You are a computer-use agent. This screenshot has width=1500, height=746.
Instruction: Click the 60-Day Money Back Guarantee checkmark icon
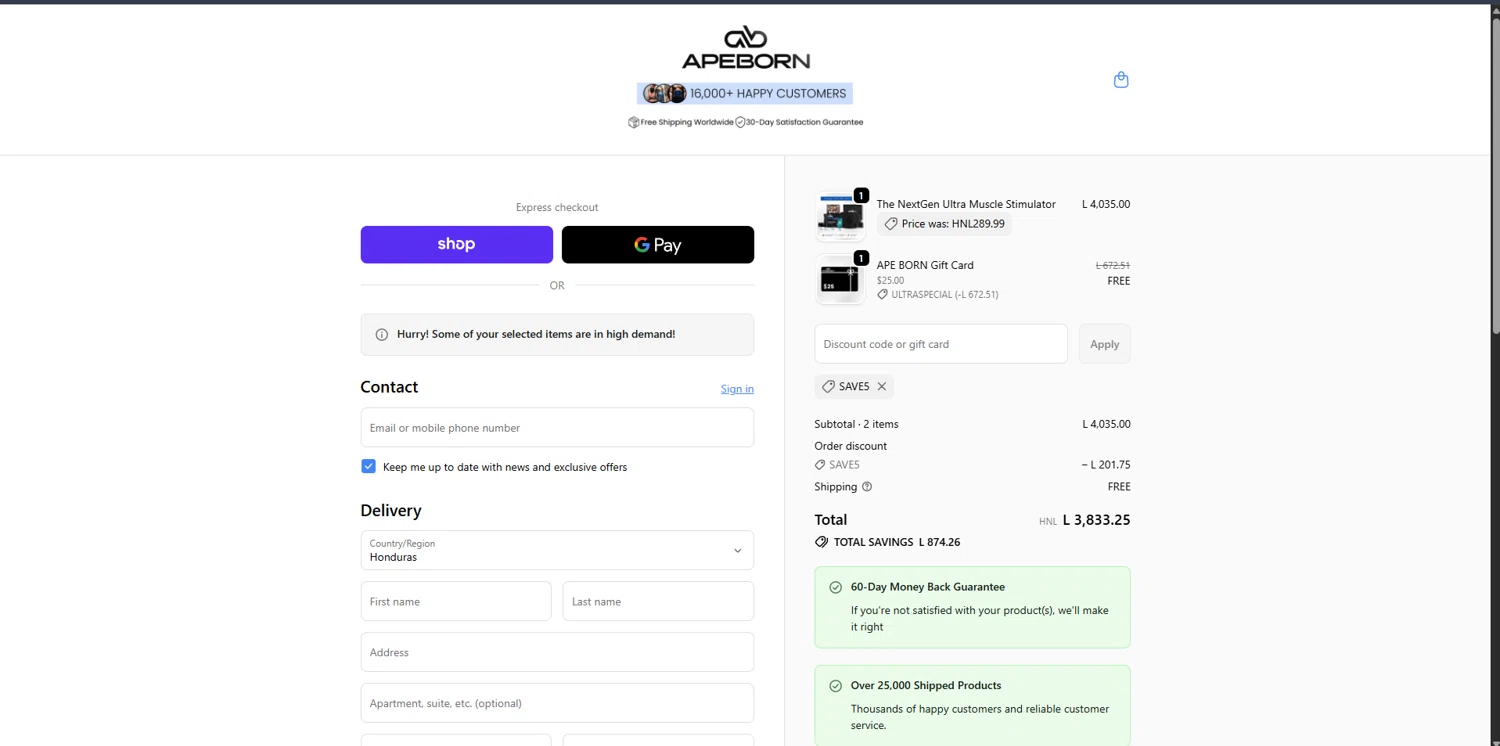point(836,588)
